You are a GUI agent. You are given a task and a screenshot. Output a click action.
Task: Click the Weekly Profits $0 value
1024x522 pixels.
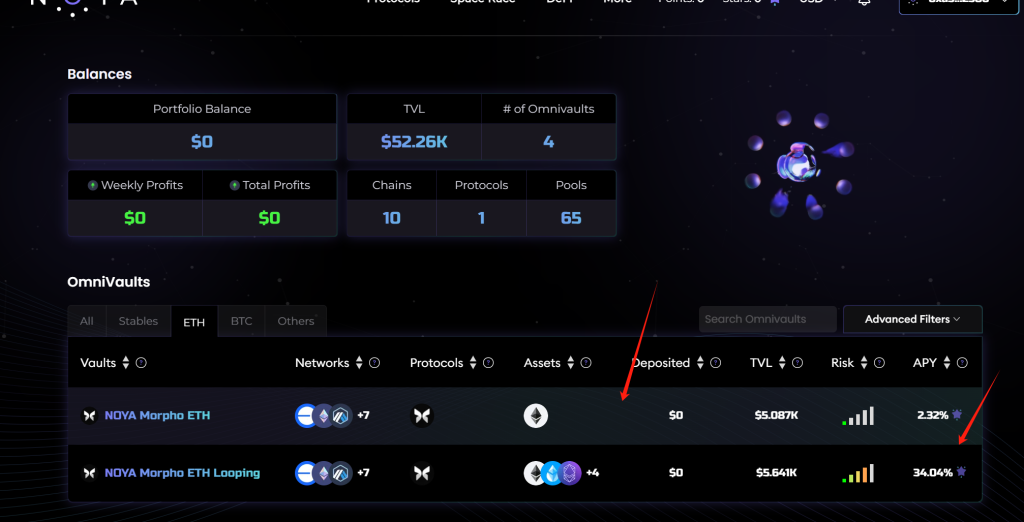point(135,218)
